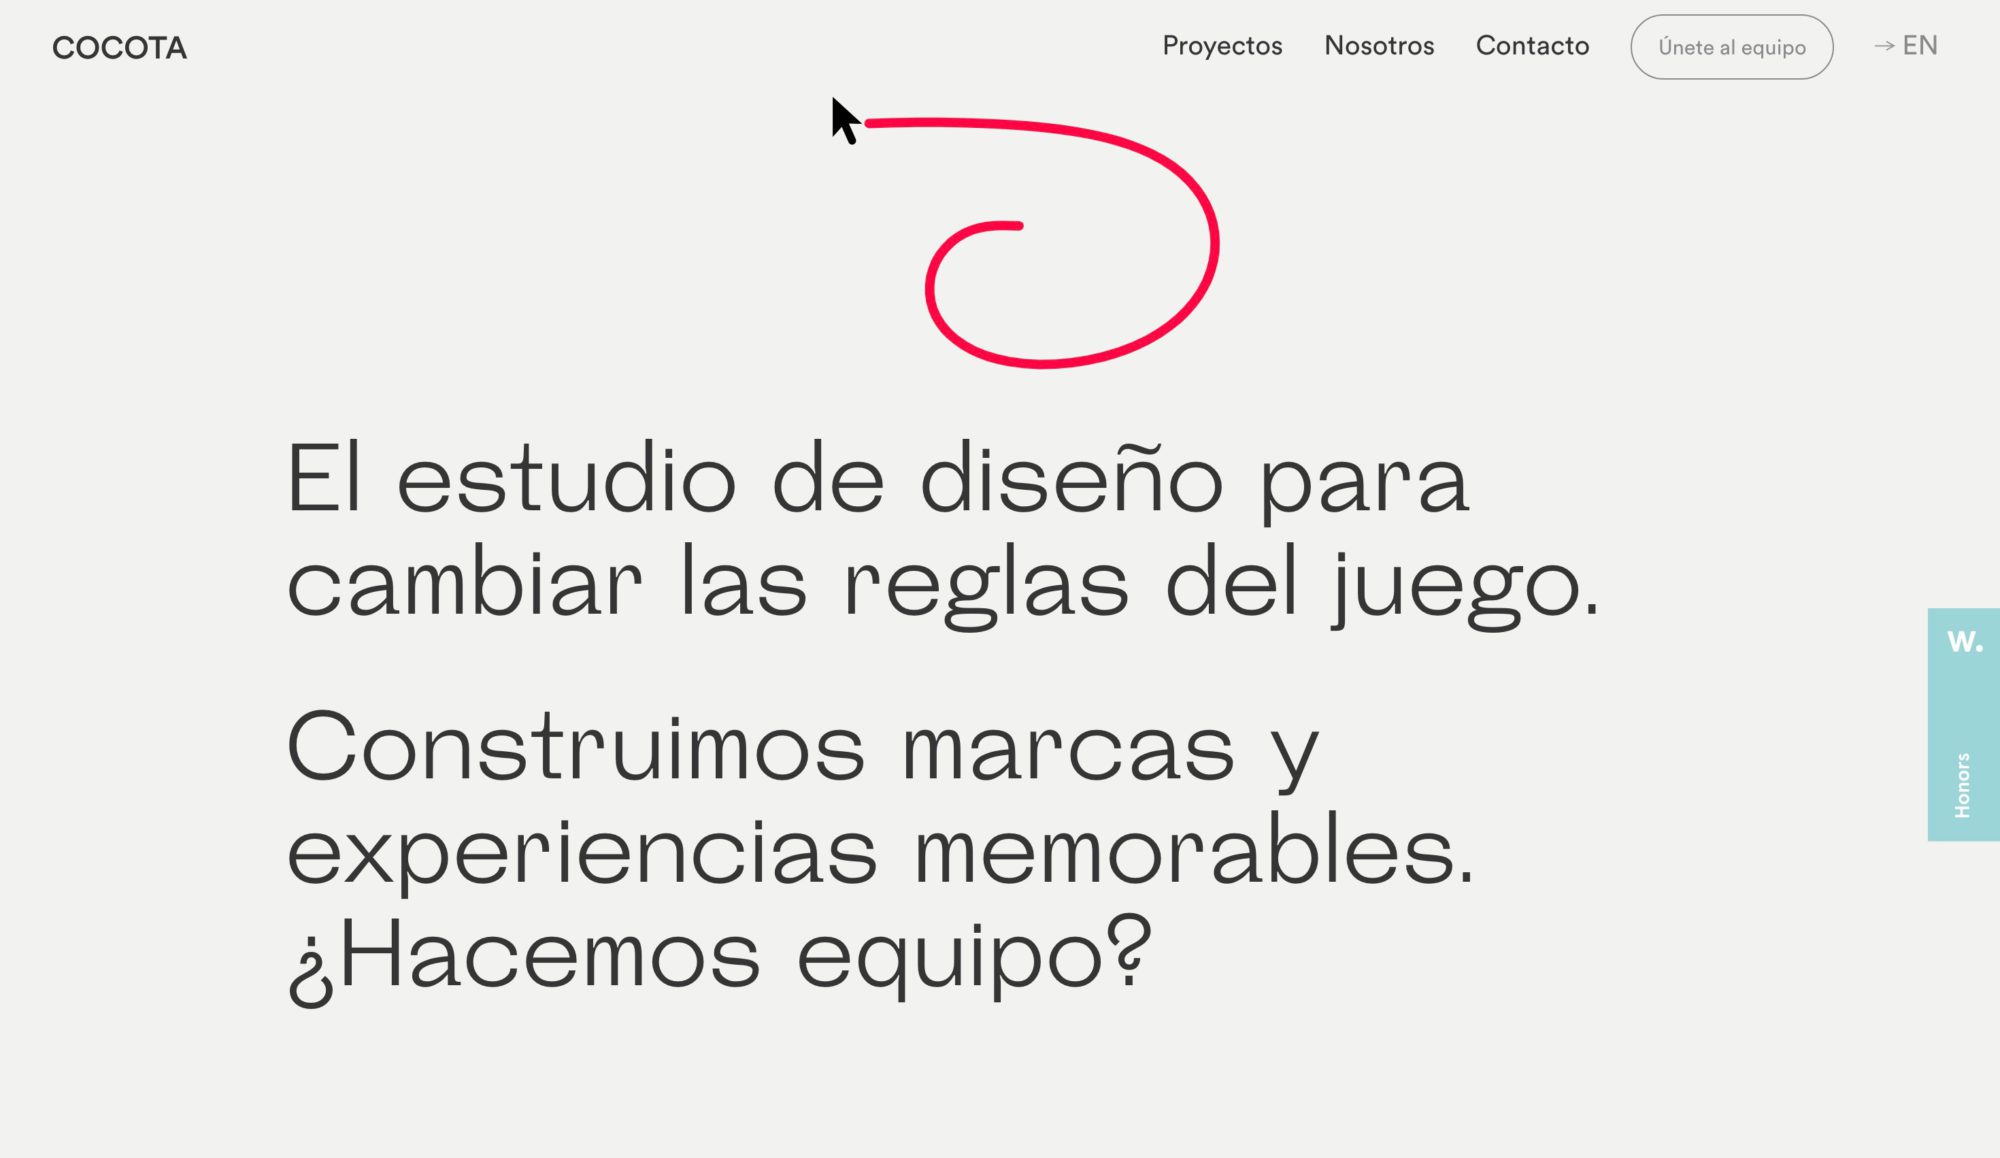2000x1158 pixels.
Task: Click the Únete al equipo button
Action: pyautogui.click(x=1733, y=45)
